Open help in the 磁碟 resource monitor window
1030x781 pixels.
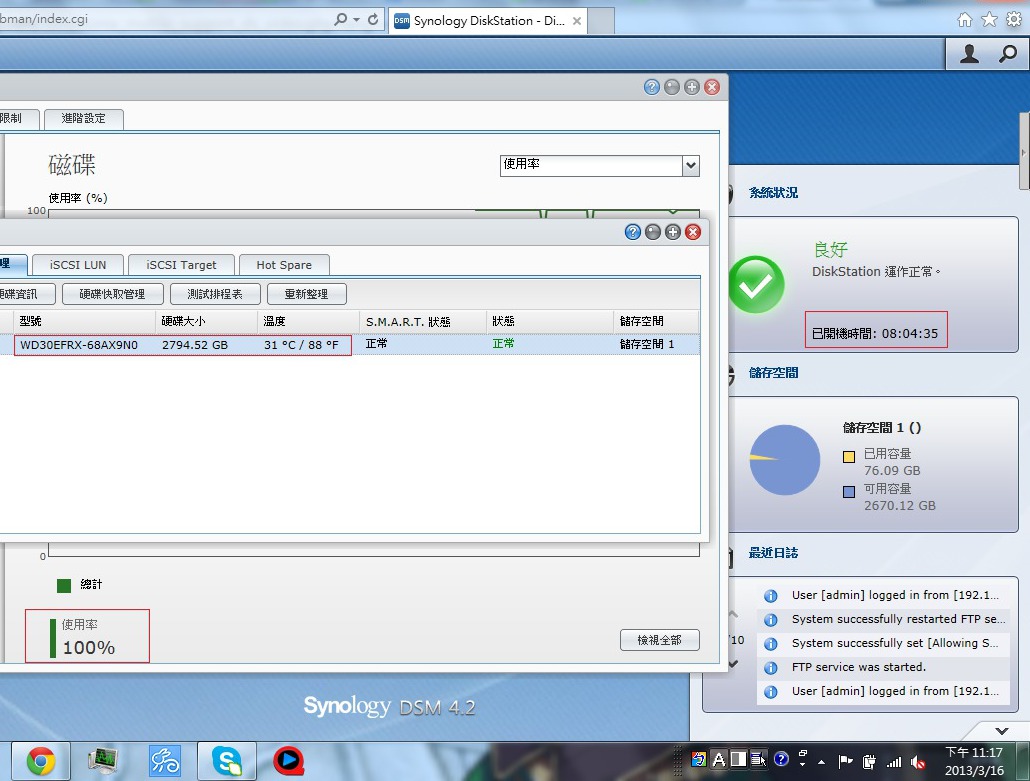[x=652, y=87]
